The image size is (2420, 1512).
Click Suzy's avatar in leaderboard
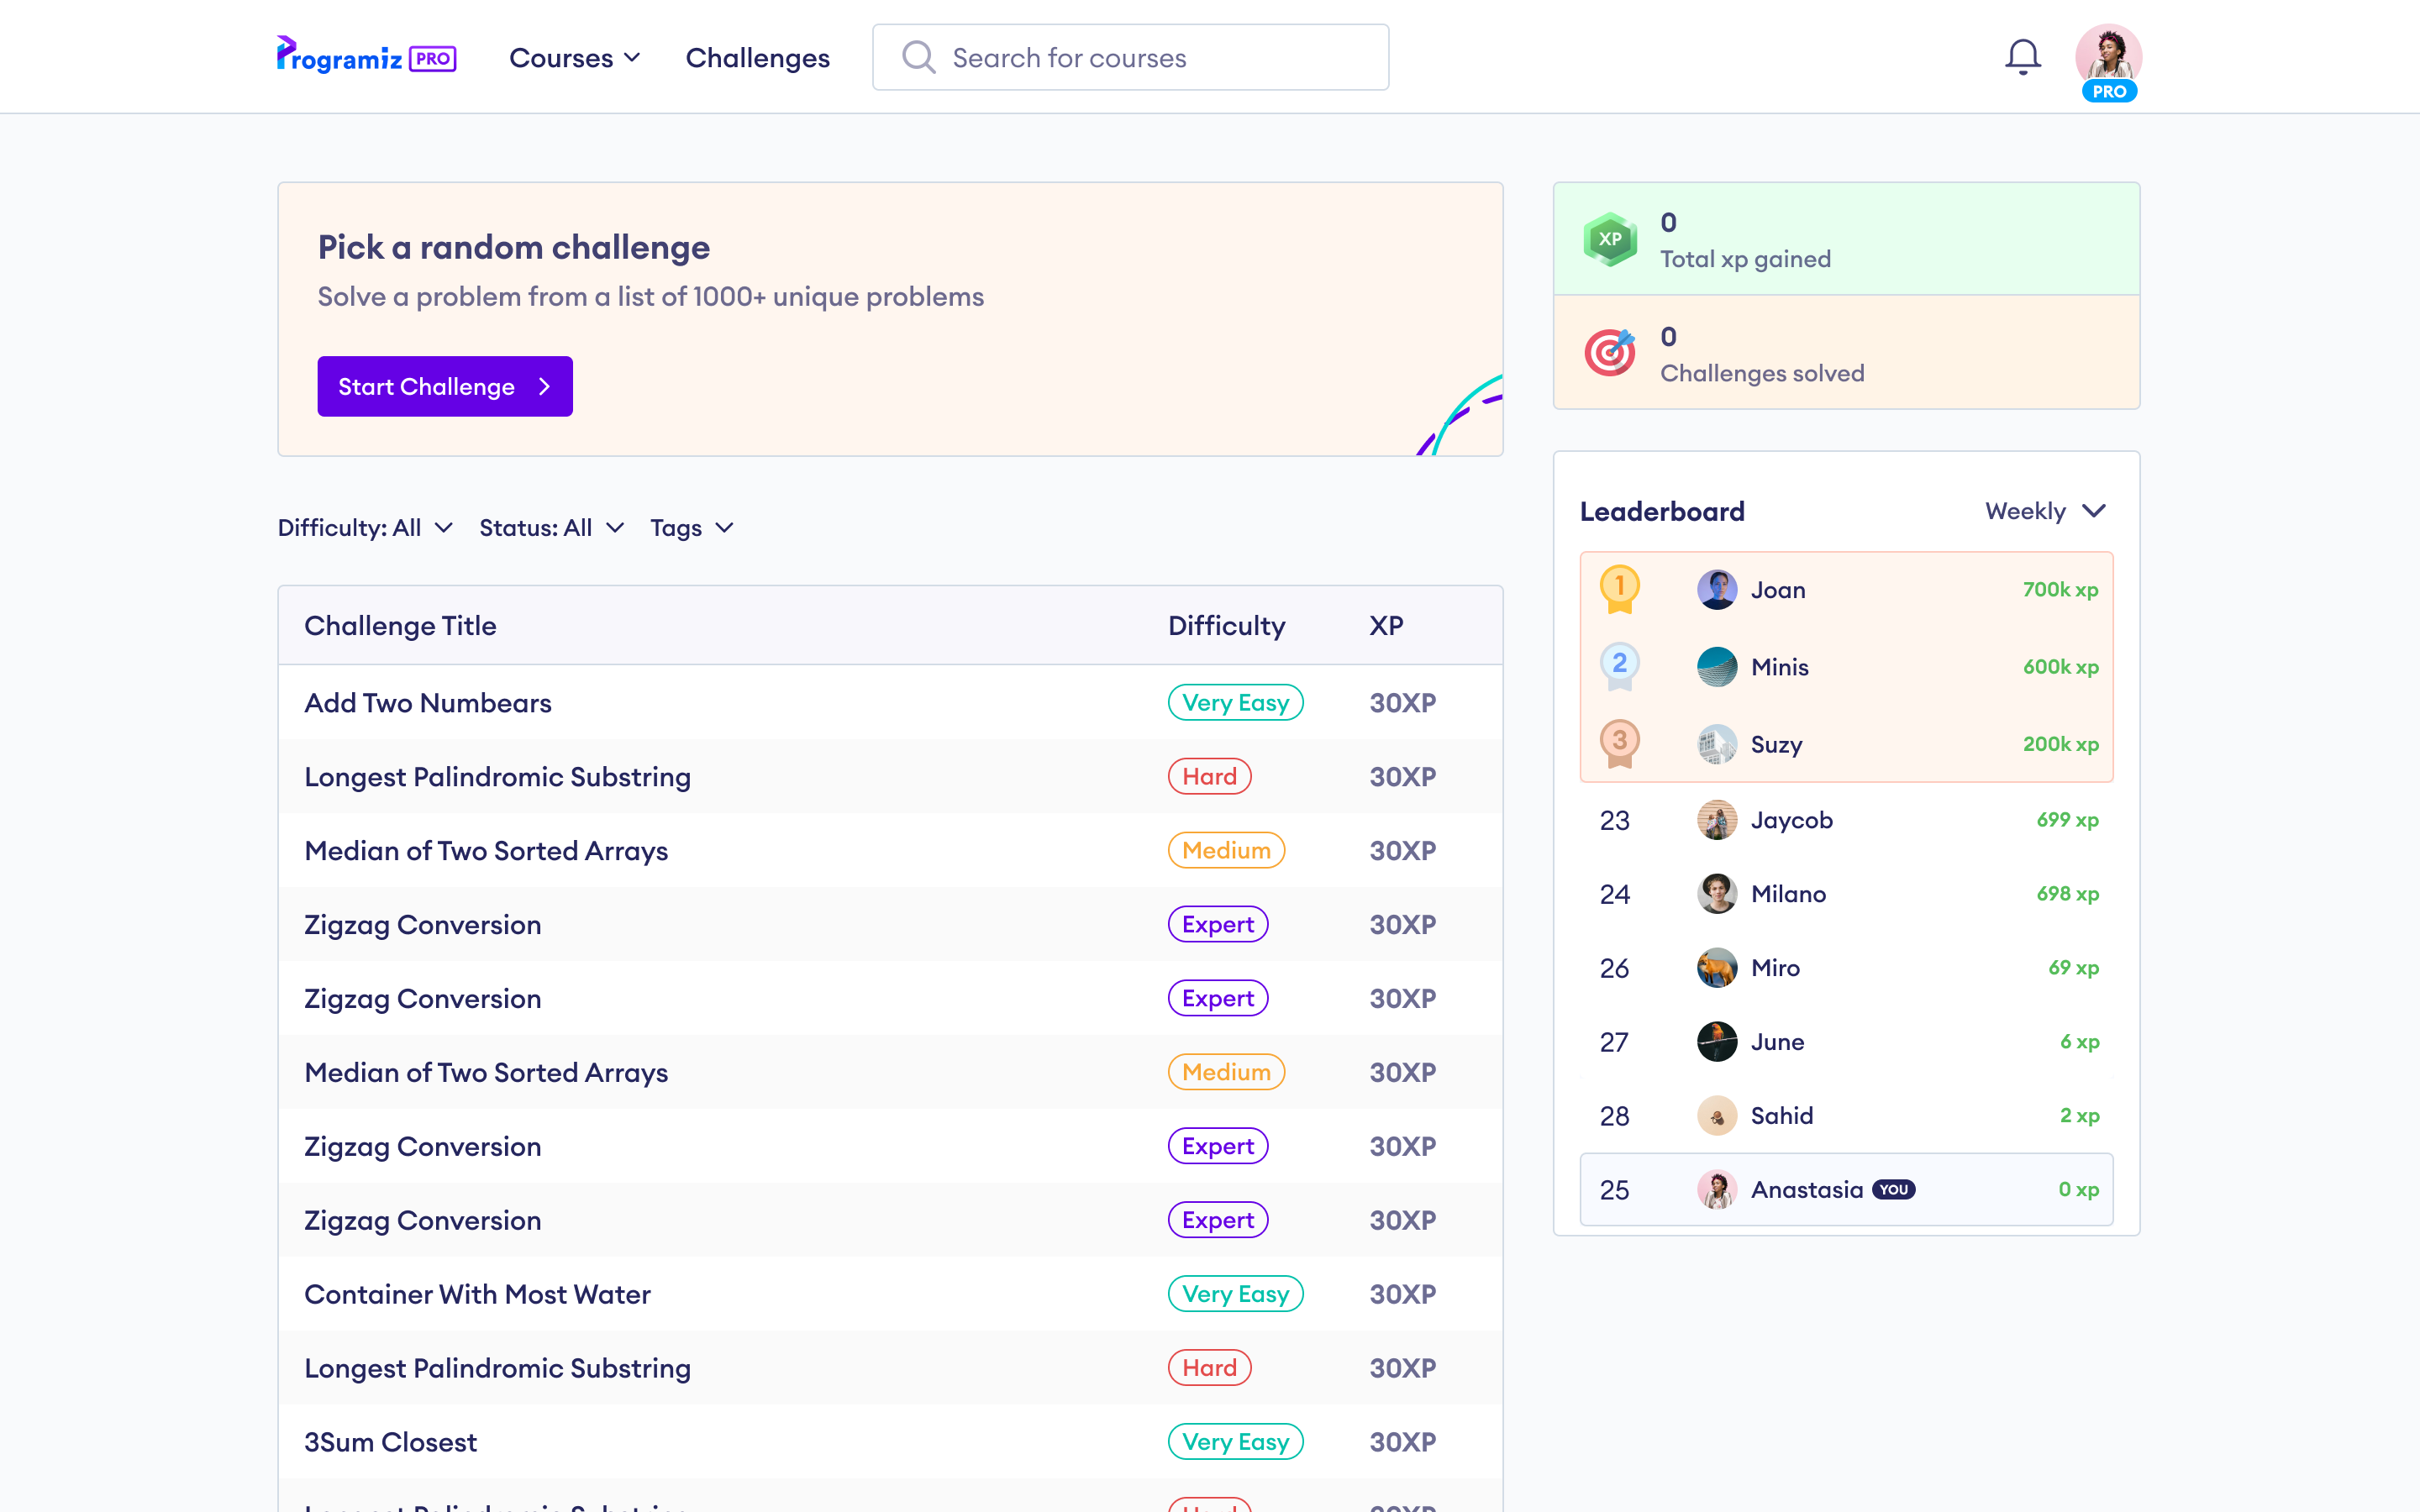pos(1717,744)
